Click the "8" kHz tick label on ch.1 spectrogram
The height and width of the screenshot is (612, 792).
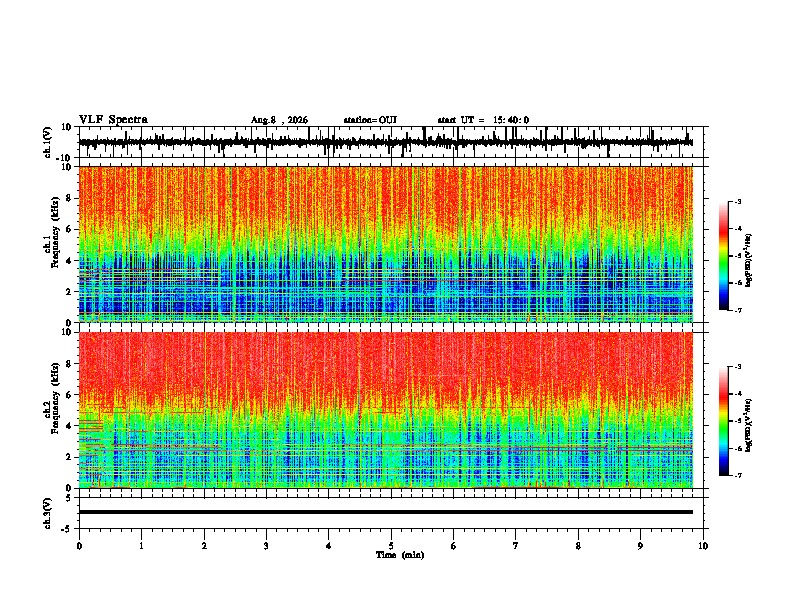pos(70,198)
